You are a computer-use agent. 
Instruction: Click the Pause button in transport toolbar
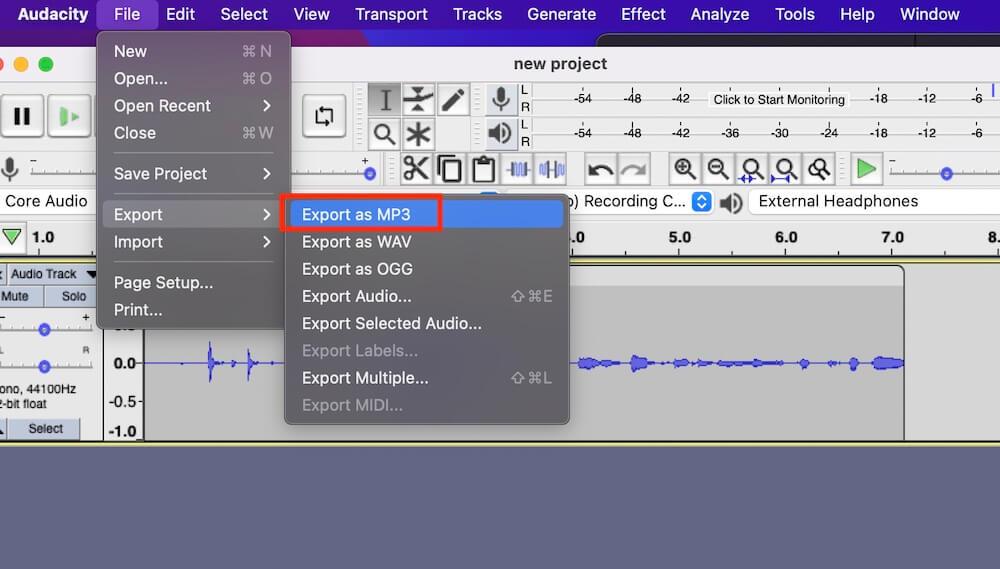[22, 116]
